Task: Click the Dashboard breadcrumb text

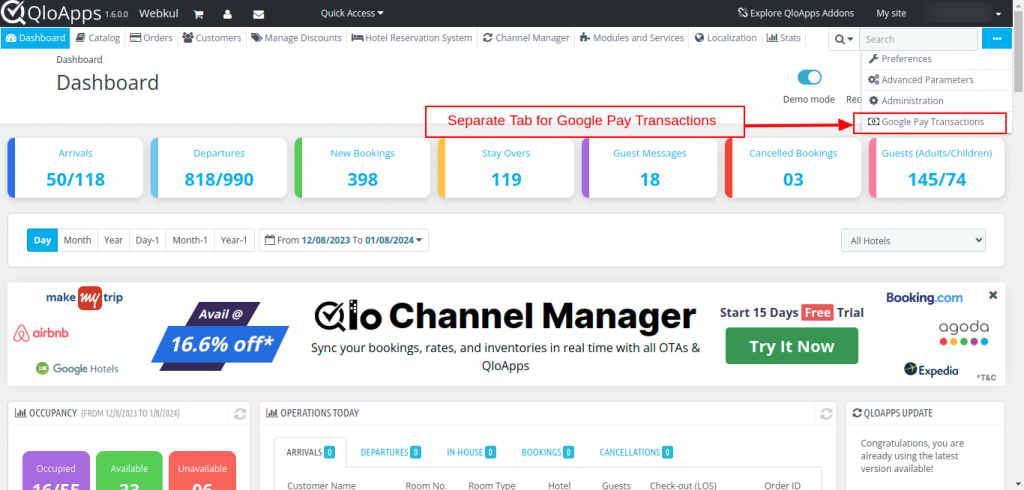Action: click(79, 59)
